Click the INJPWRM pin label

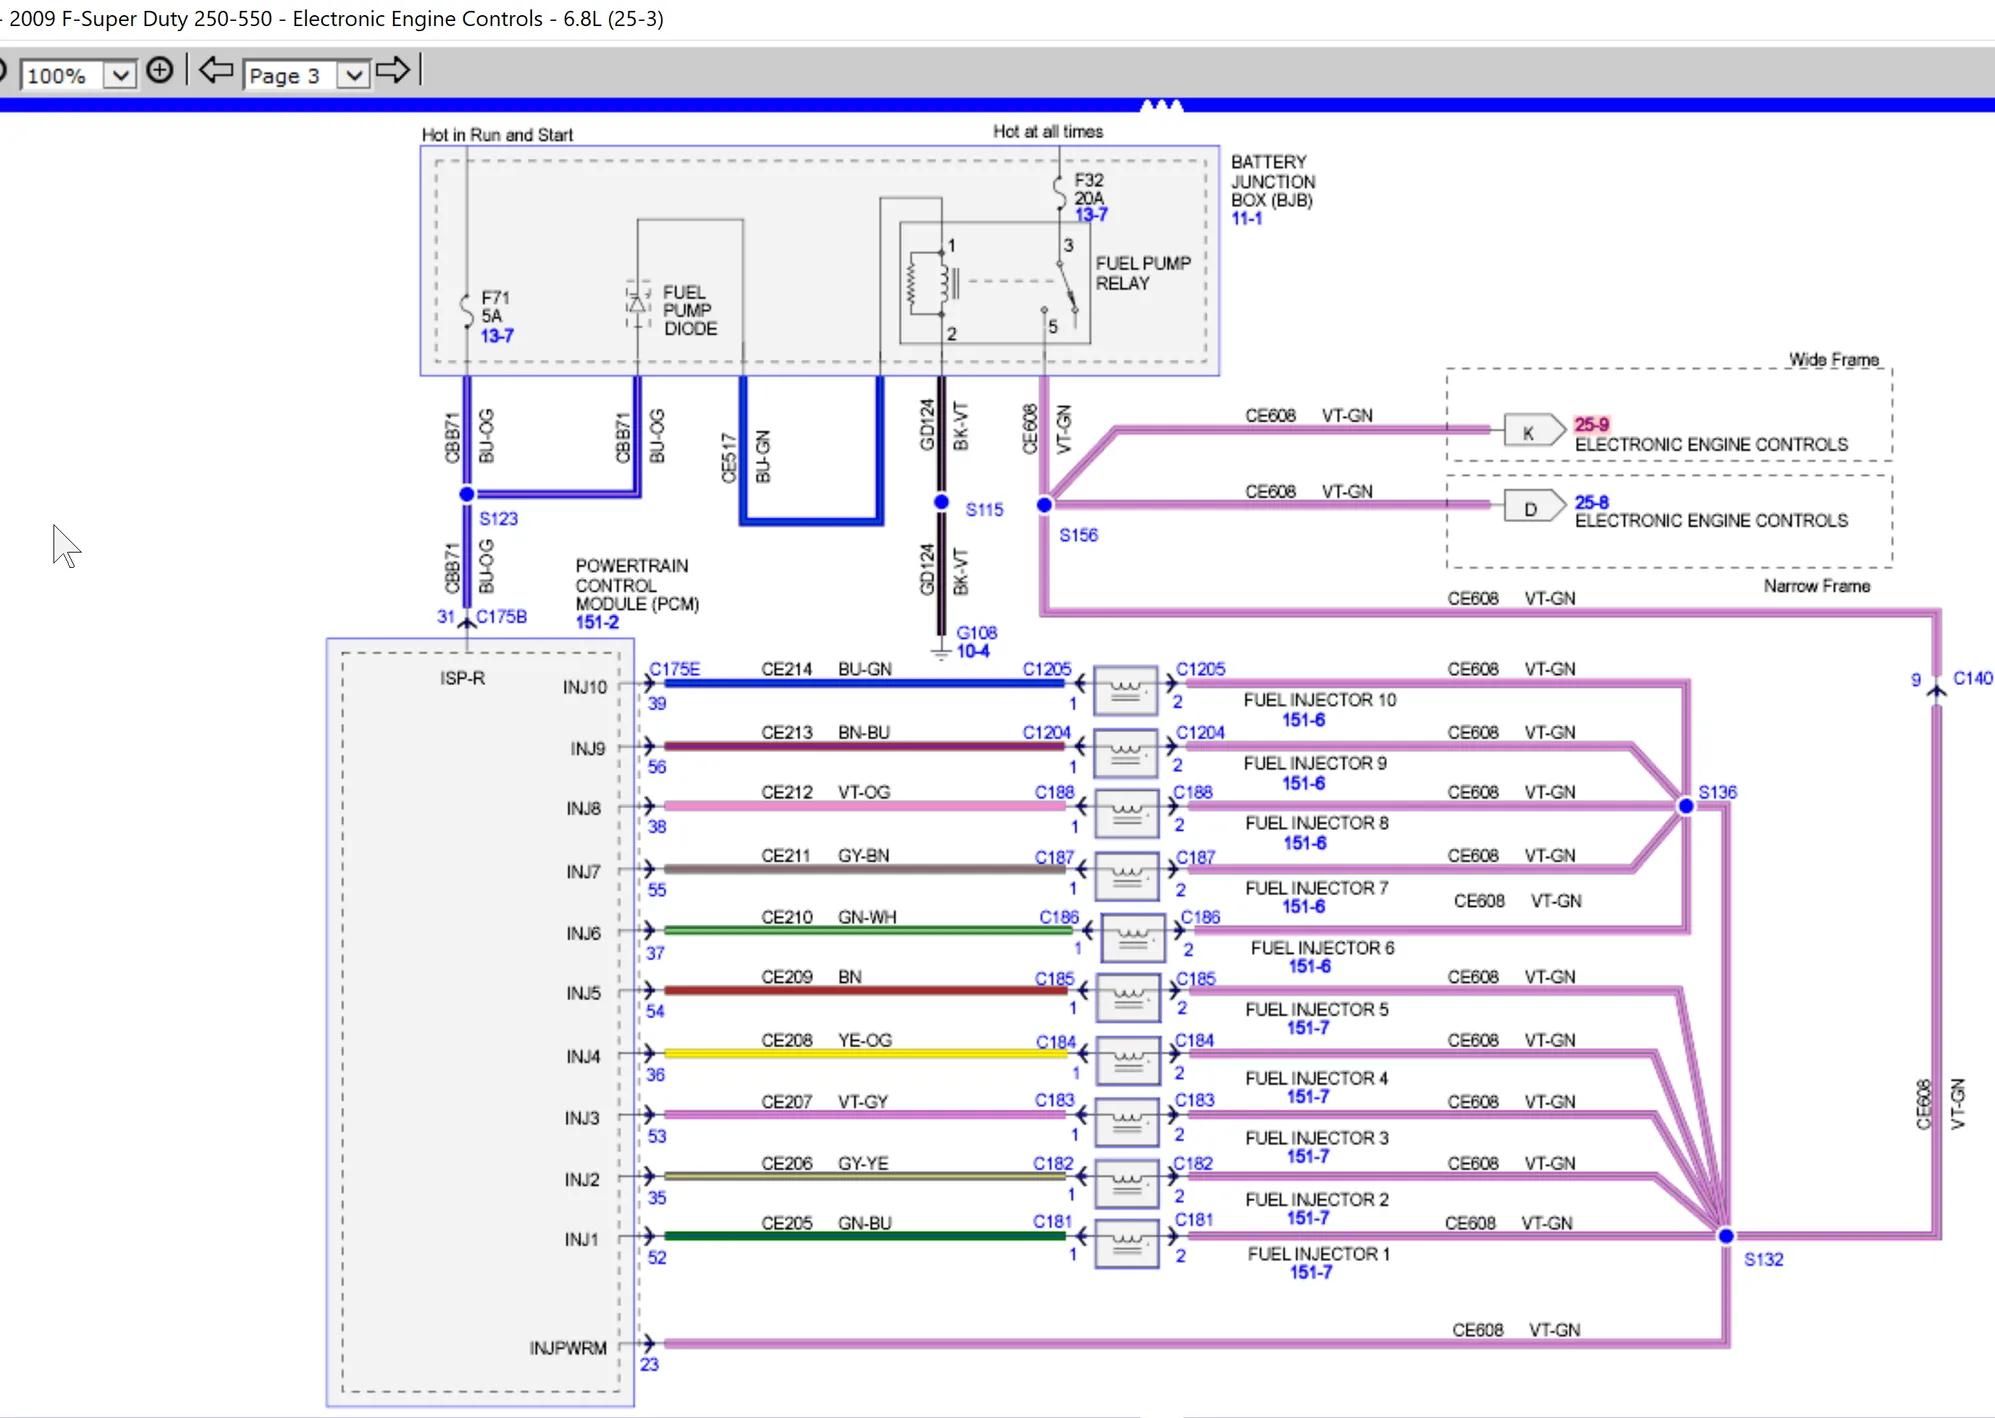click(568, 1348)
